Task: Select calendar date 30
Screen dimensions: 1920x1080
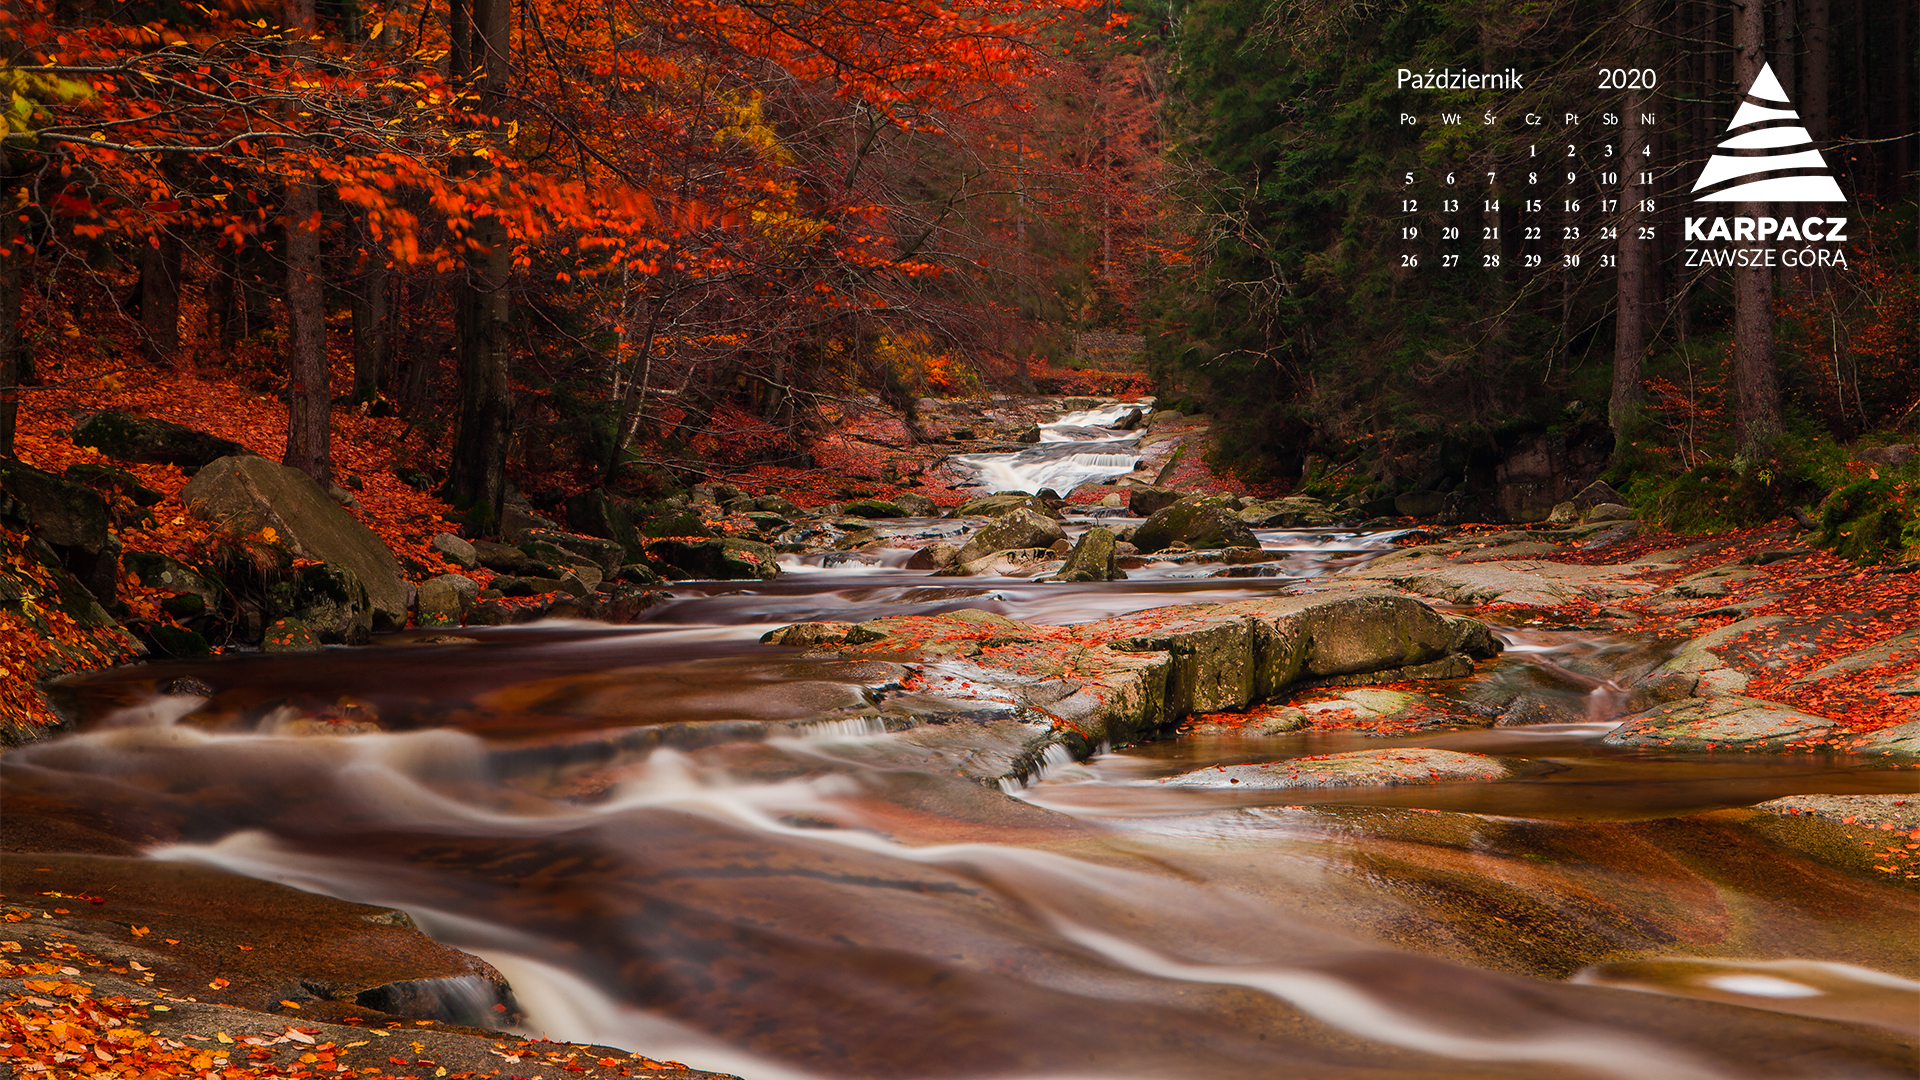Action: tap(1571, 261)
